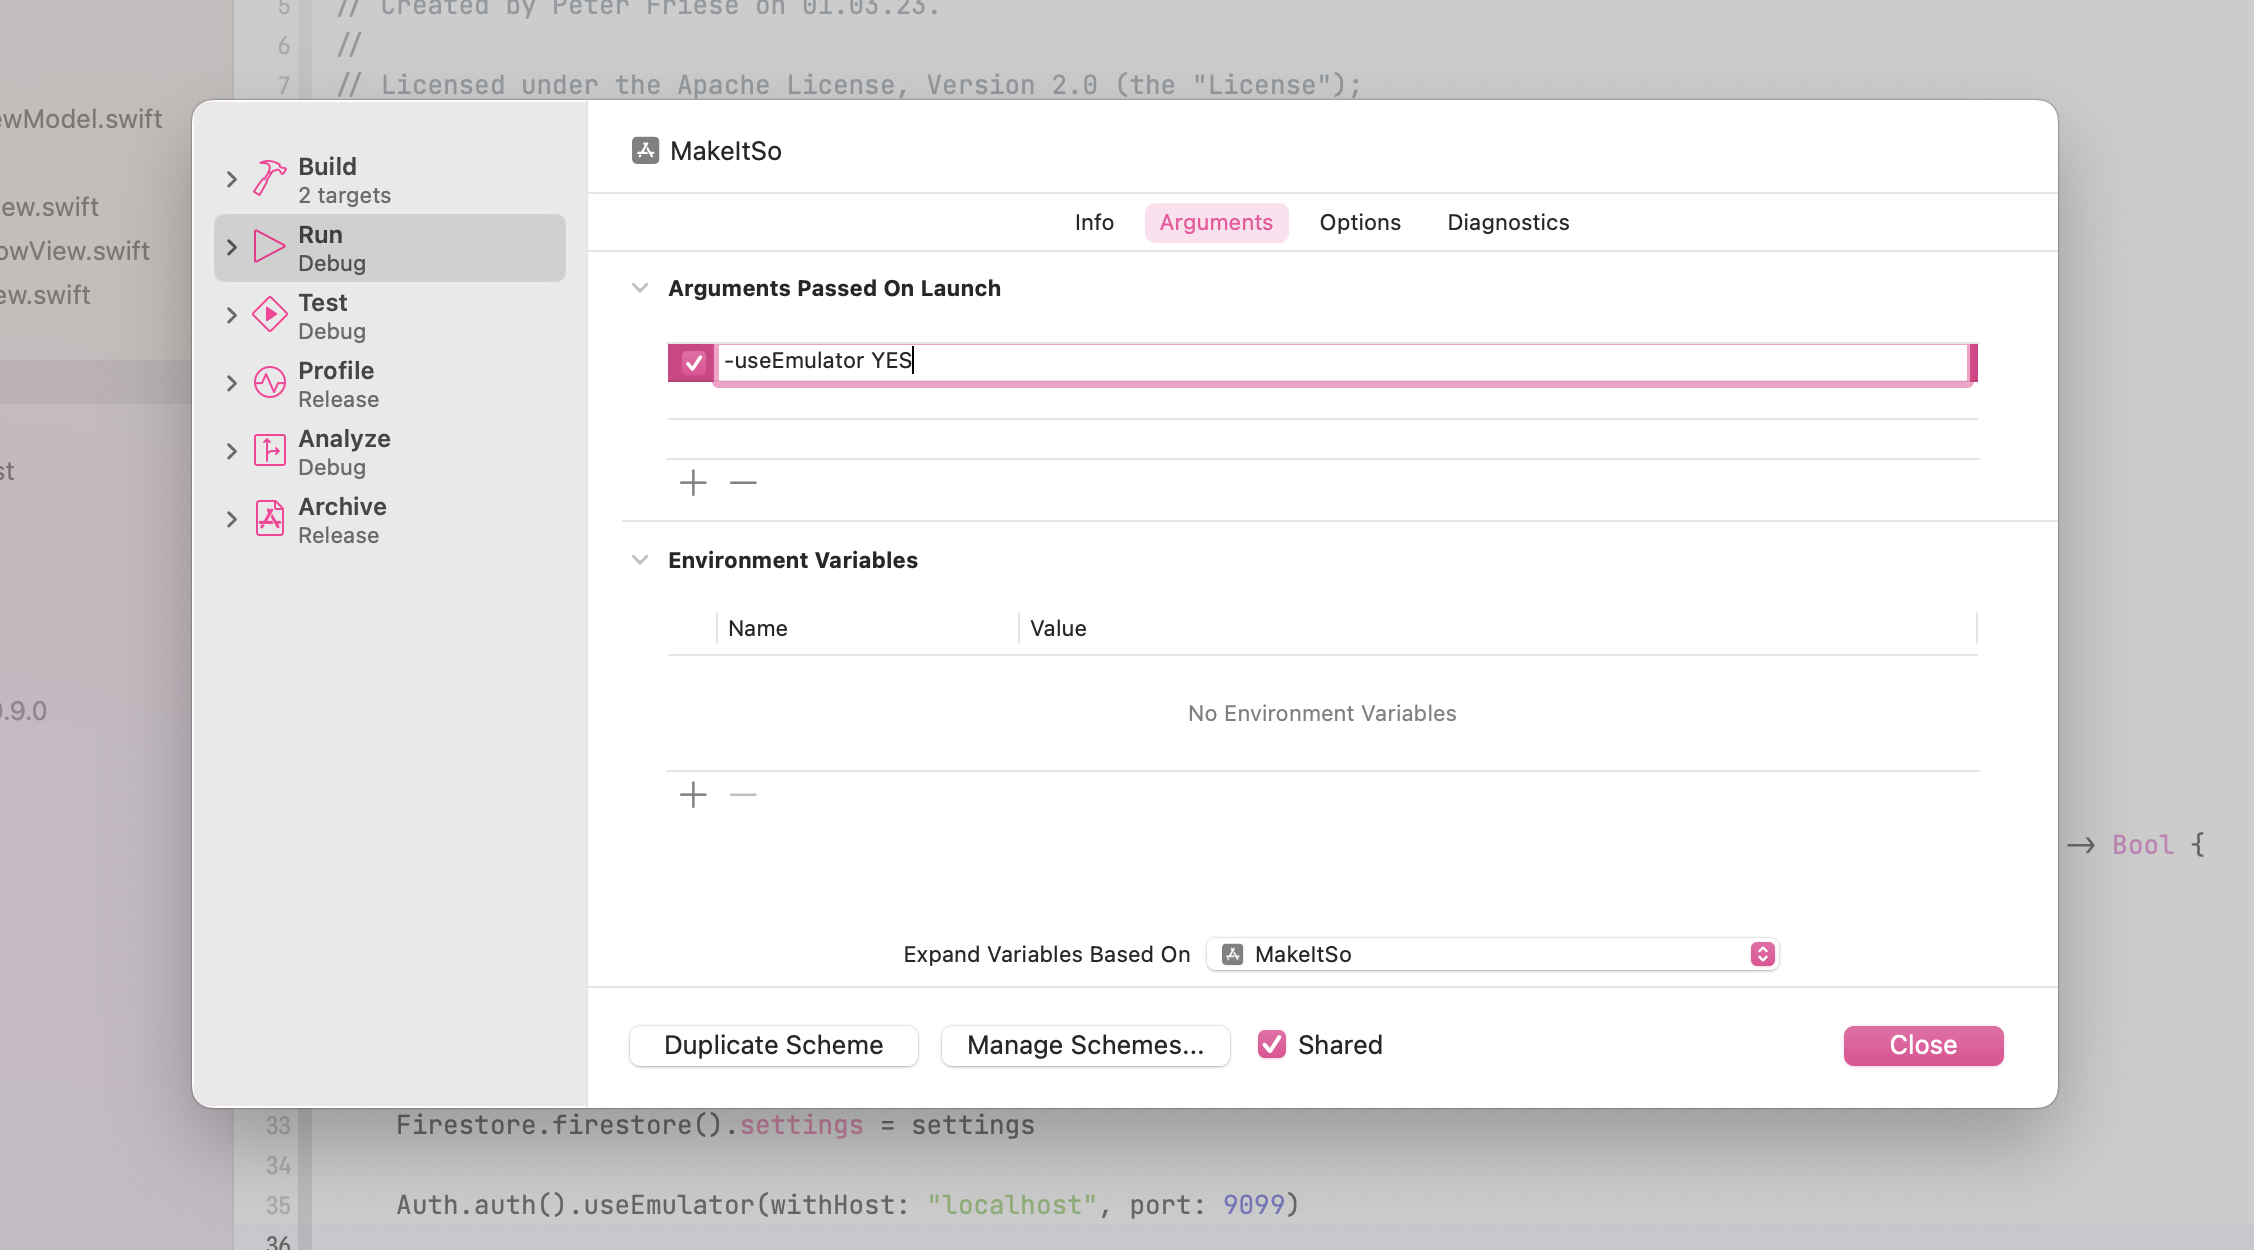Open the Diagnostics tab
Screen dimensions: 2254x1250
click(1507, 222)
